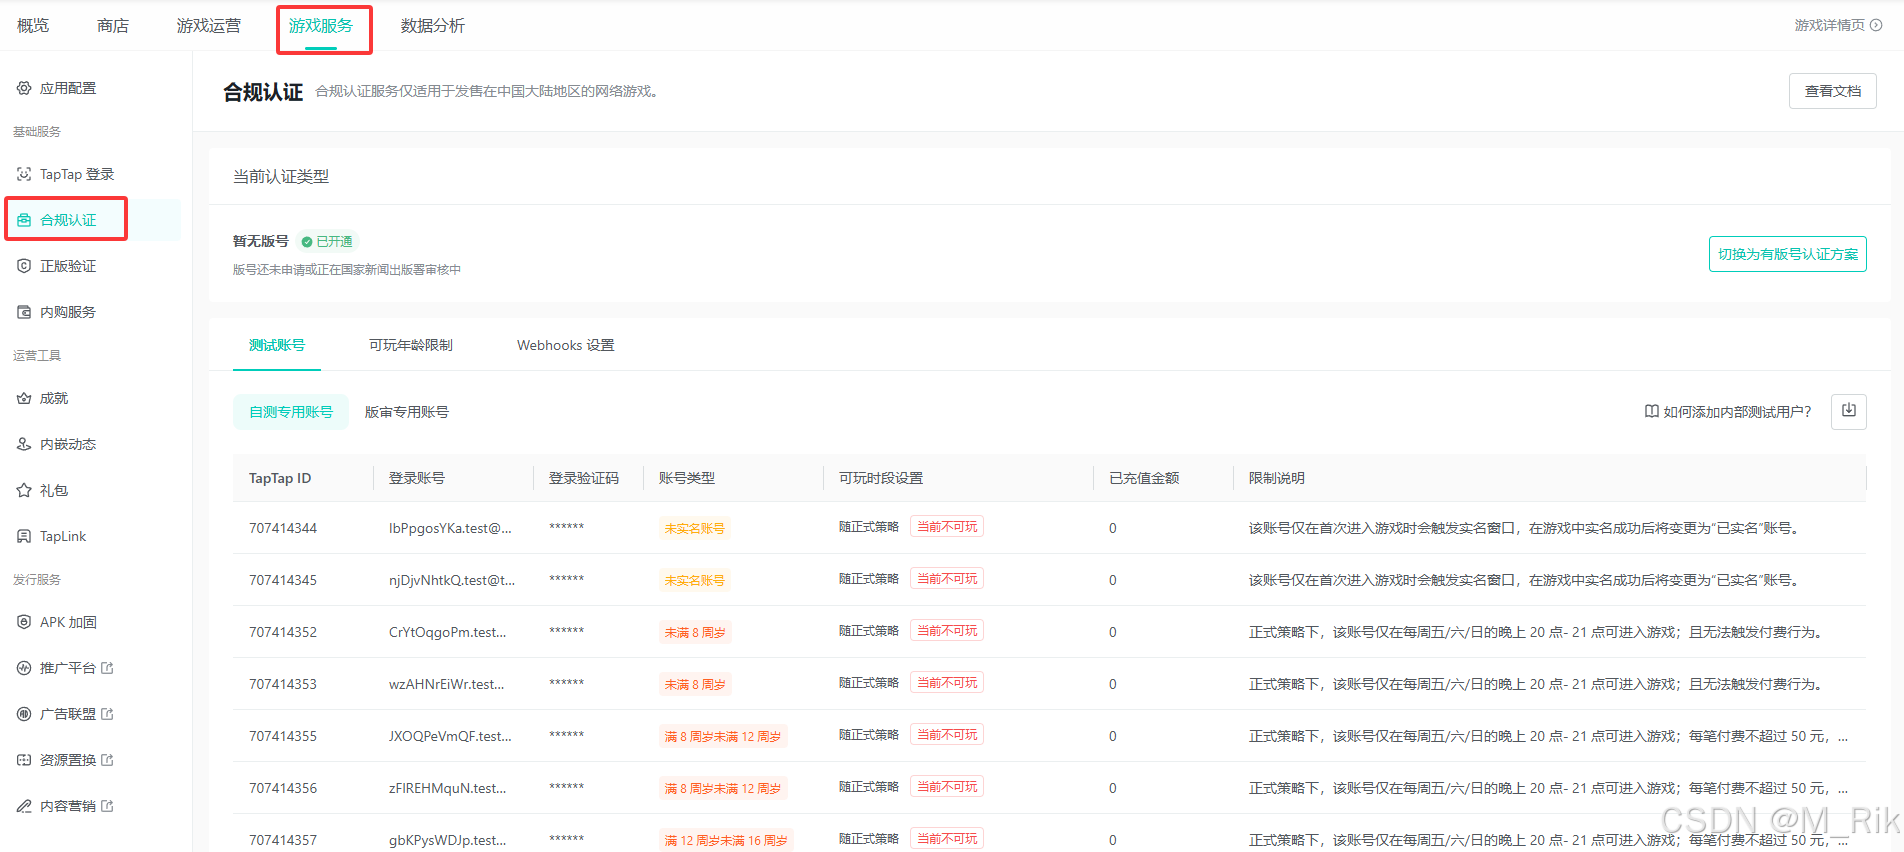The image size is (1904, 852).
Task: Open 正版验证 in sidebar
Action: [x=68, y=266]
